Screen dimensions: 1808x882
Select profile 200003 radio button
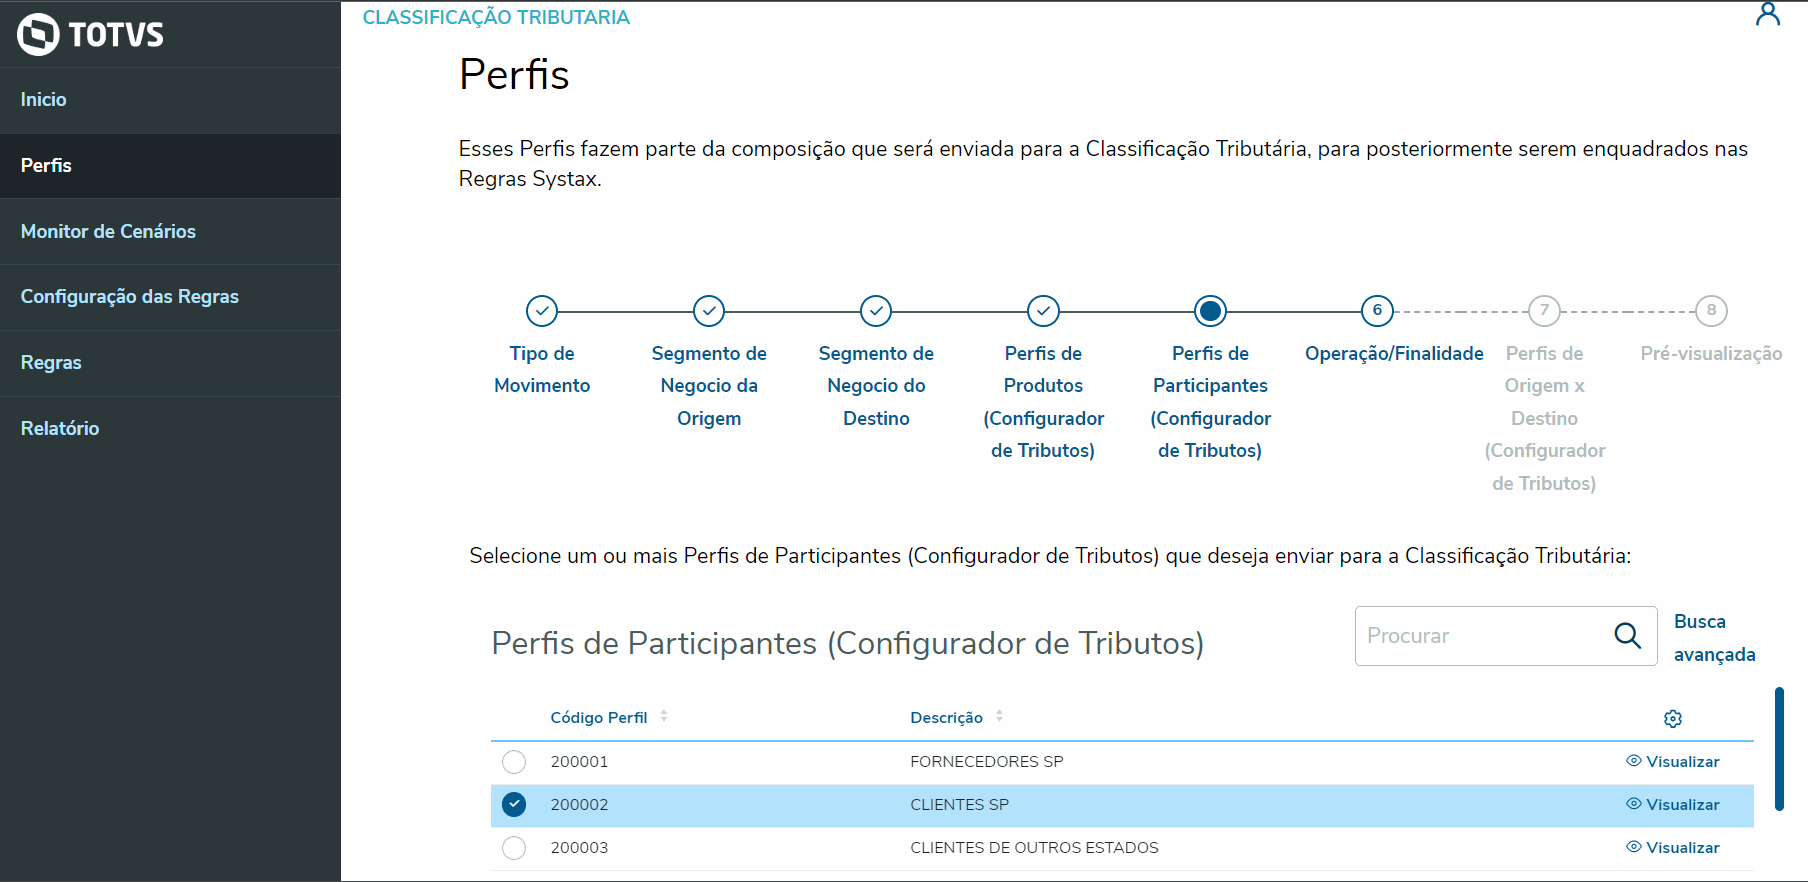(514, 848)
